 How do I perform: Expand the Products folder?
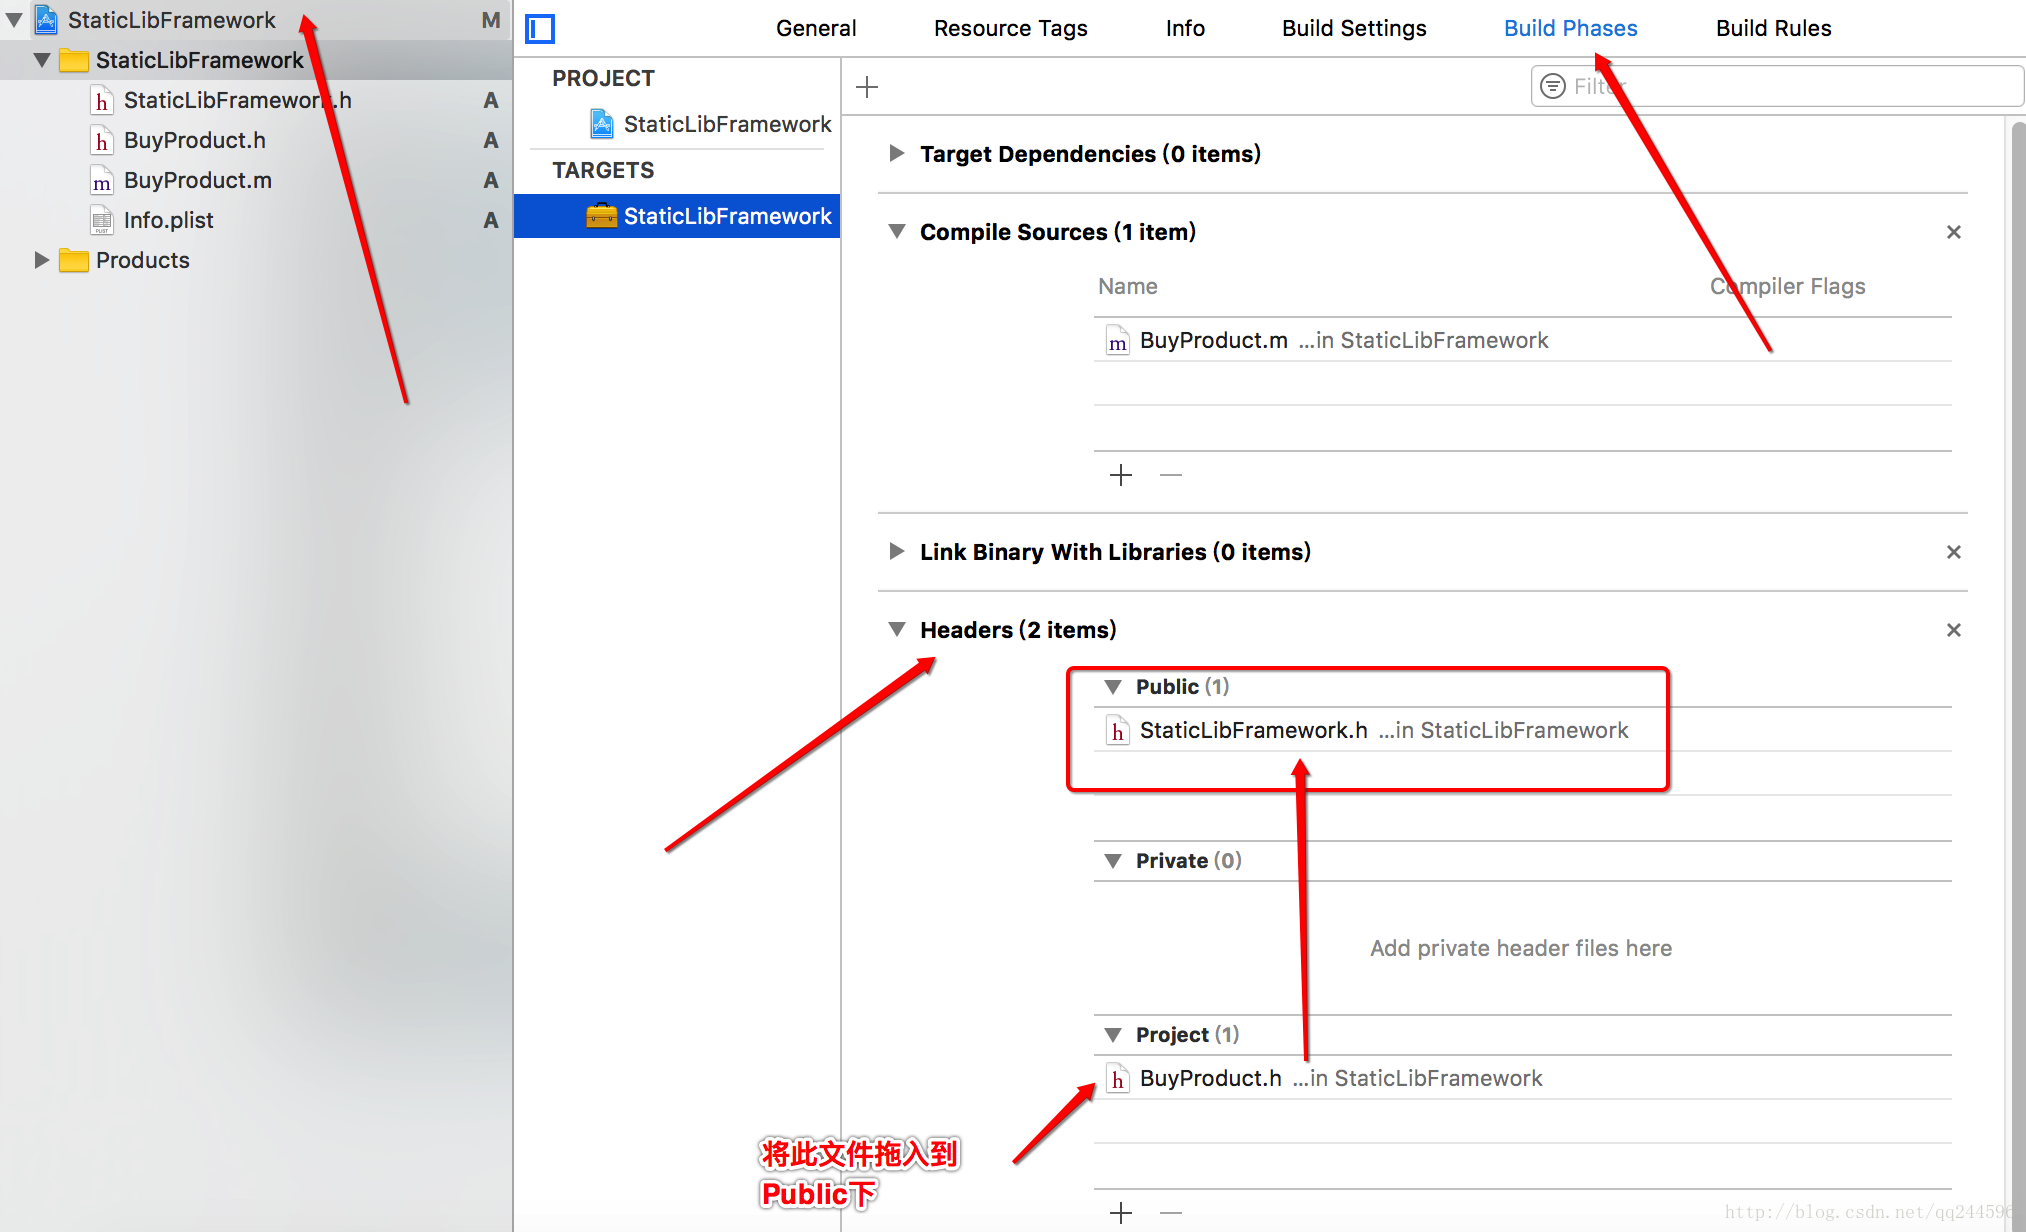click(42, 260)
